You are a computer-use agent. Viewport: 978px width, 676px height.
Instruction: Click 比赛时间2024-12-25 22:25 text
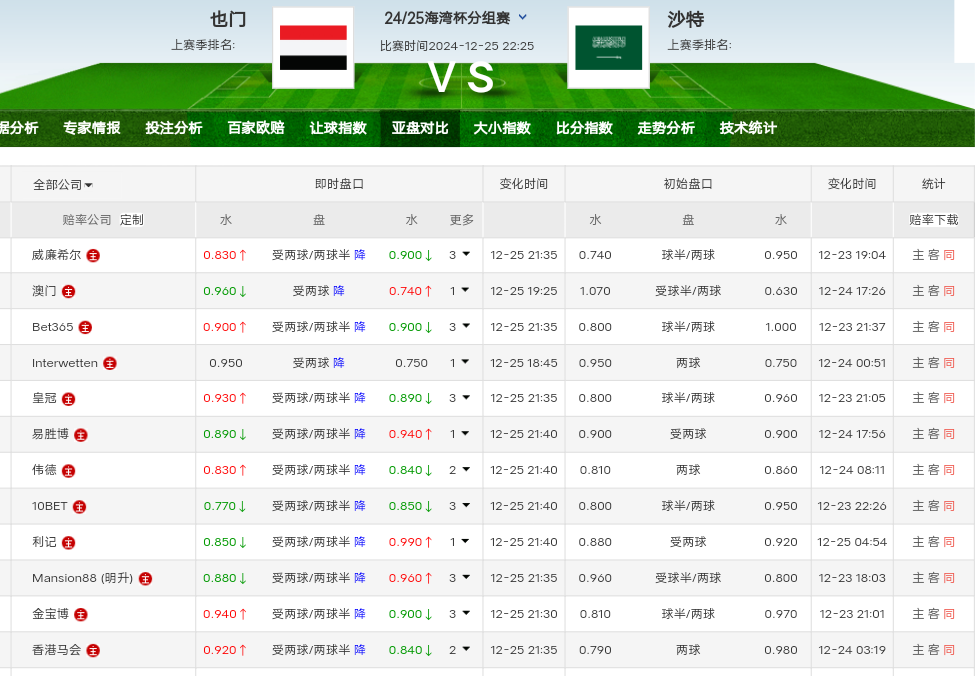(x=457, y=46)
